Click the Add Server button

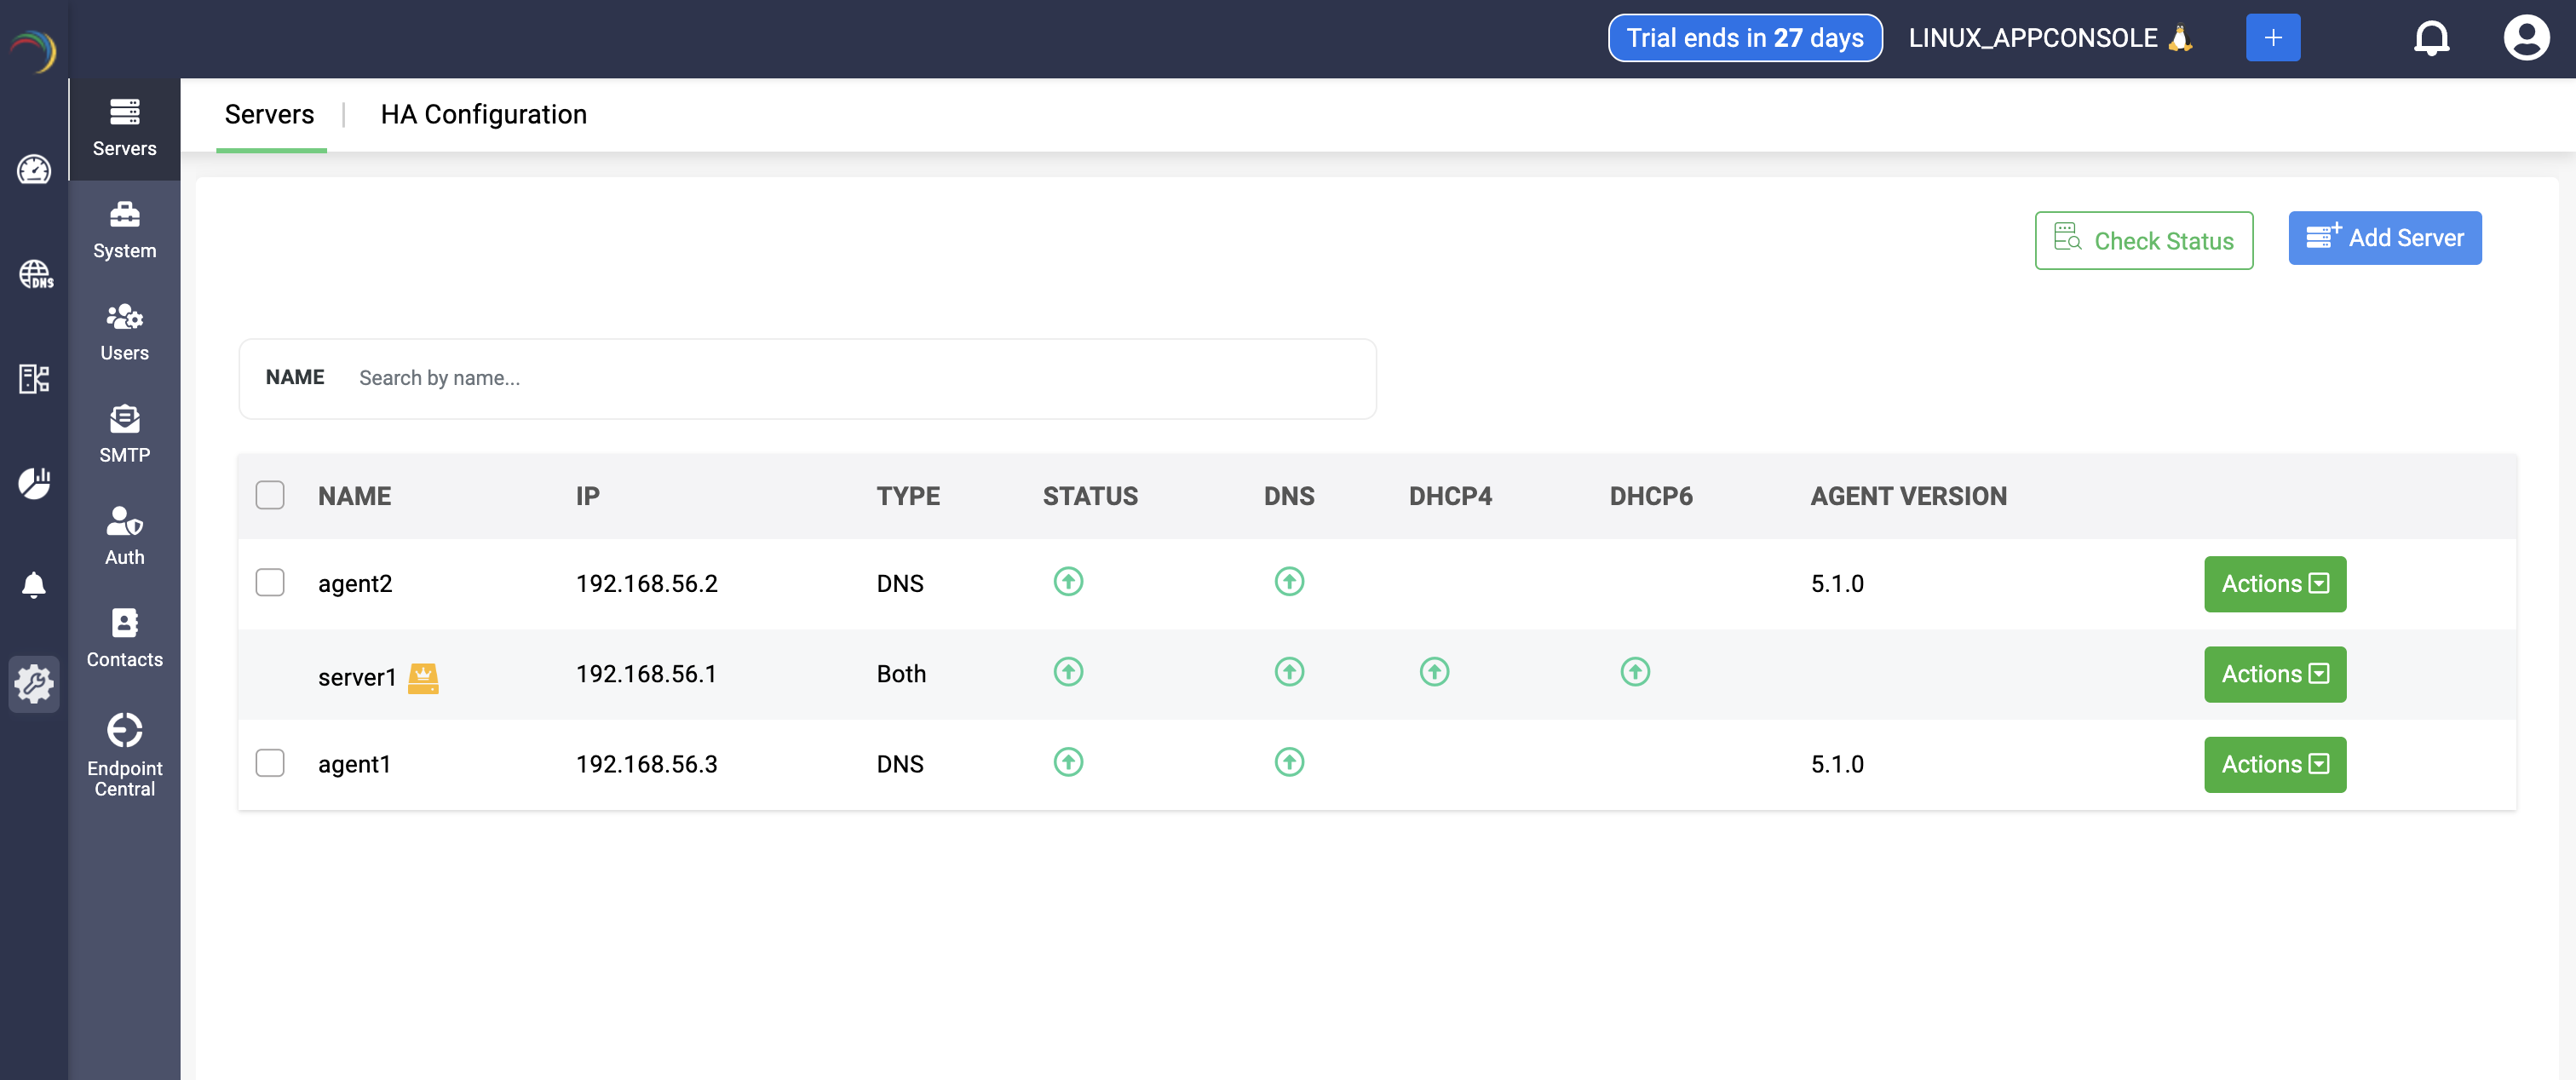tap(2384, 238)
